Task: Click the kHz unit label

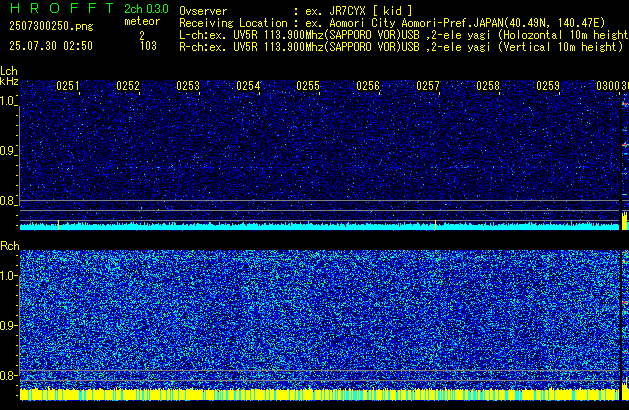Action: click(x=9, y=81)
